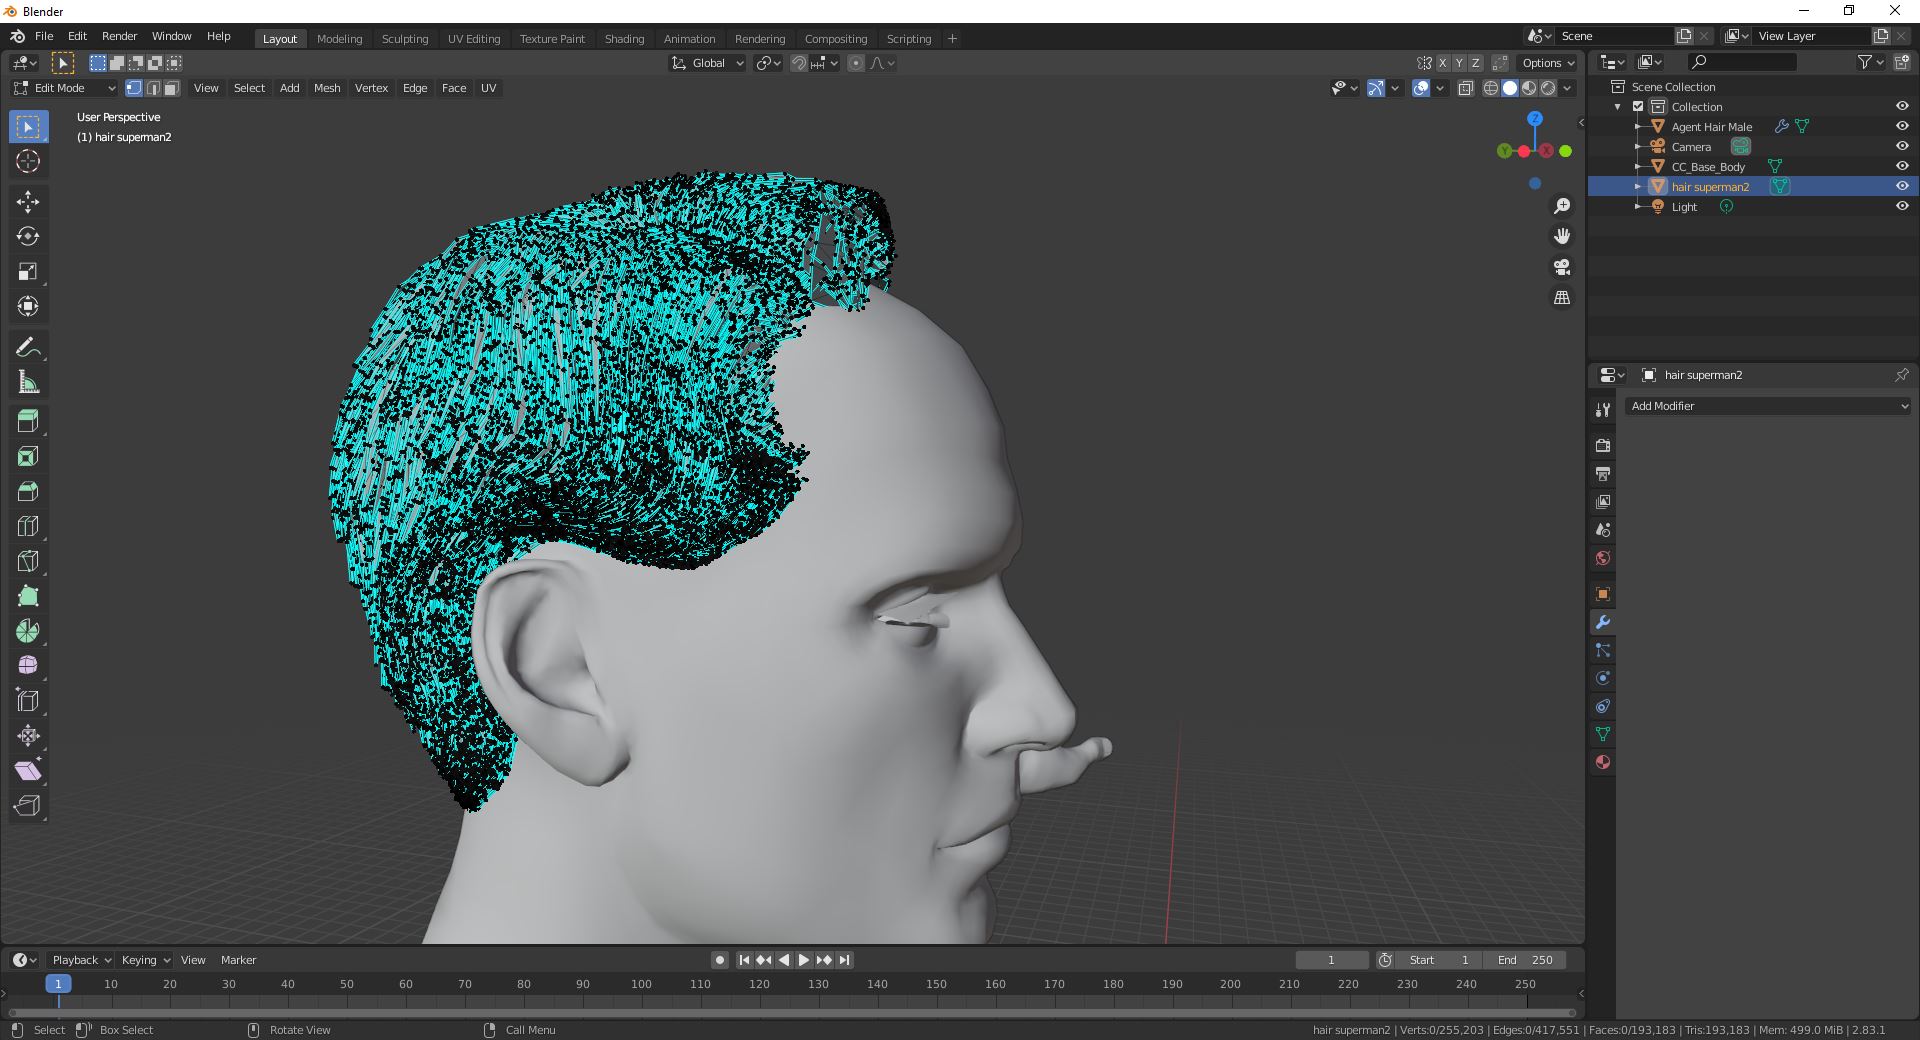Open the Object Data properties tab
Screen dimensions: 1920x1040
click(1603, 734)
